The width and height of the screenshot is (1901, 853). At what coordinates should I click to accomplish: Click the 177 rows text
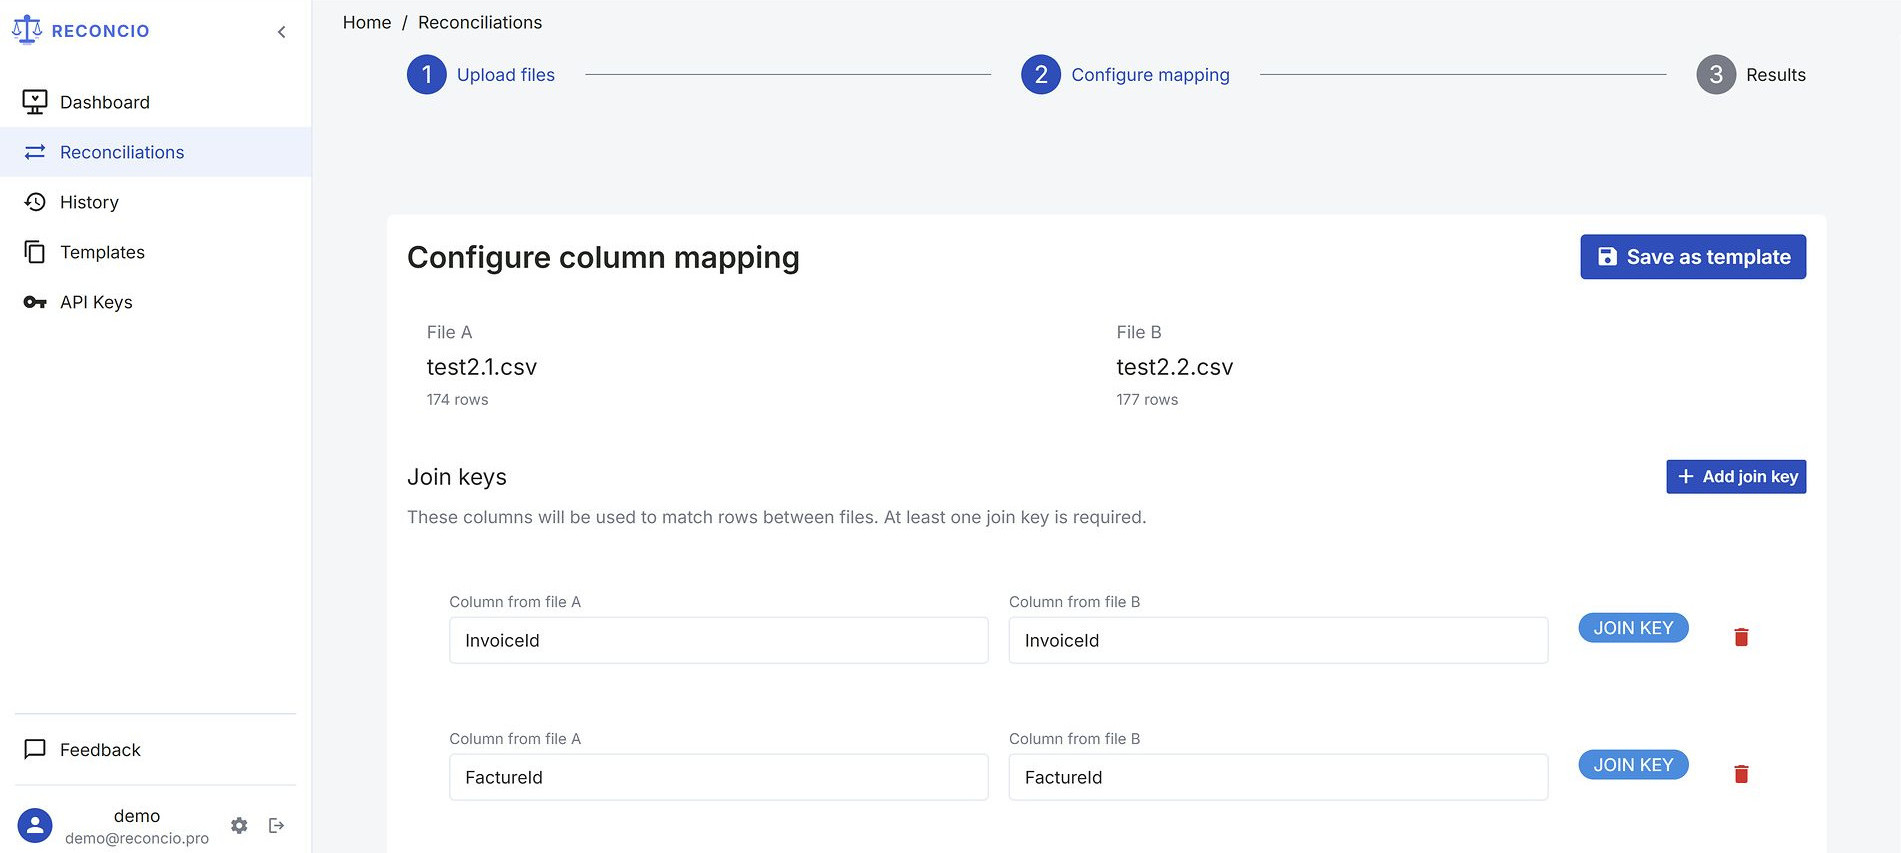[1147, 399]
